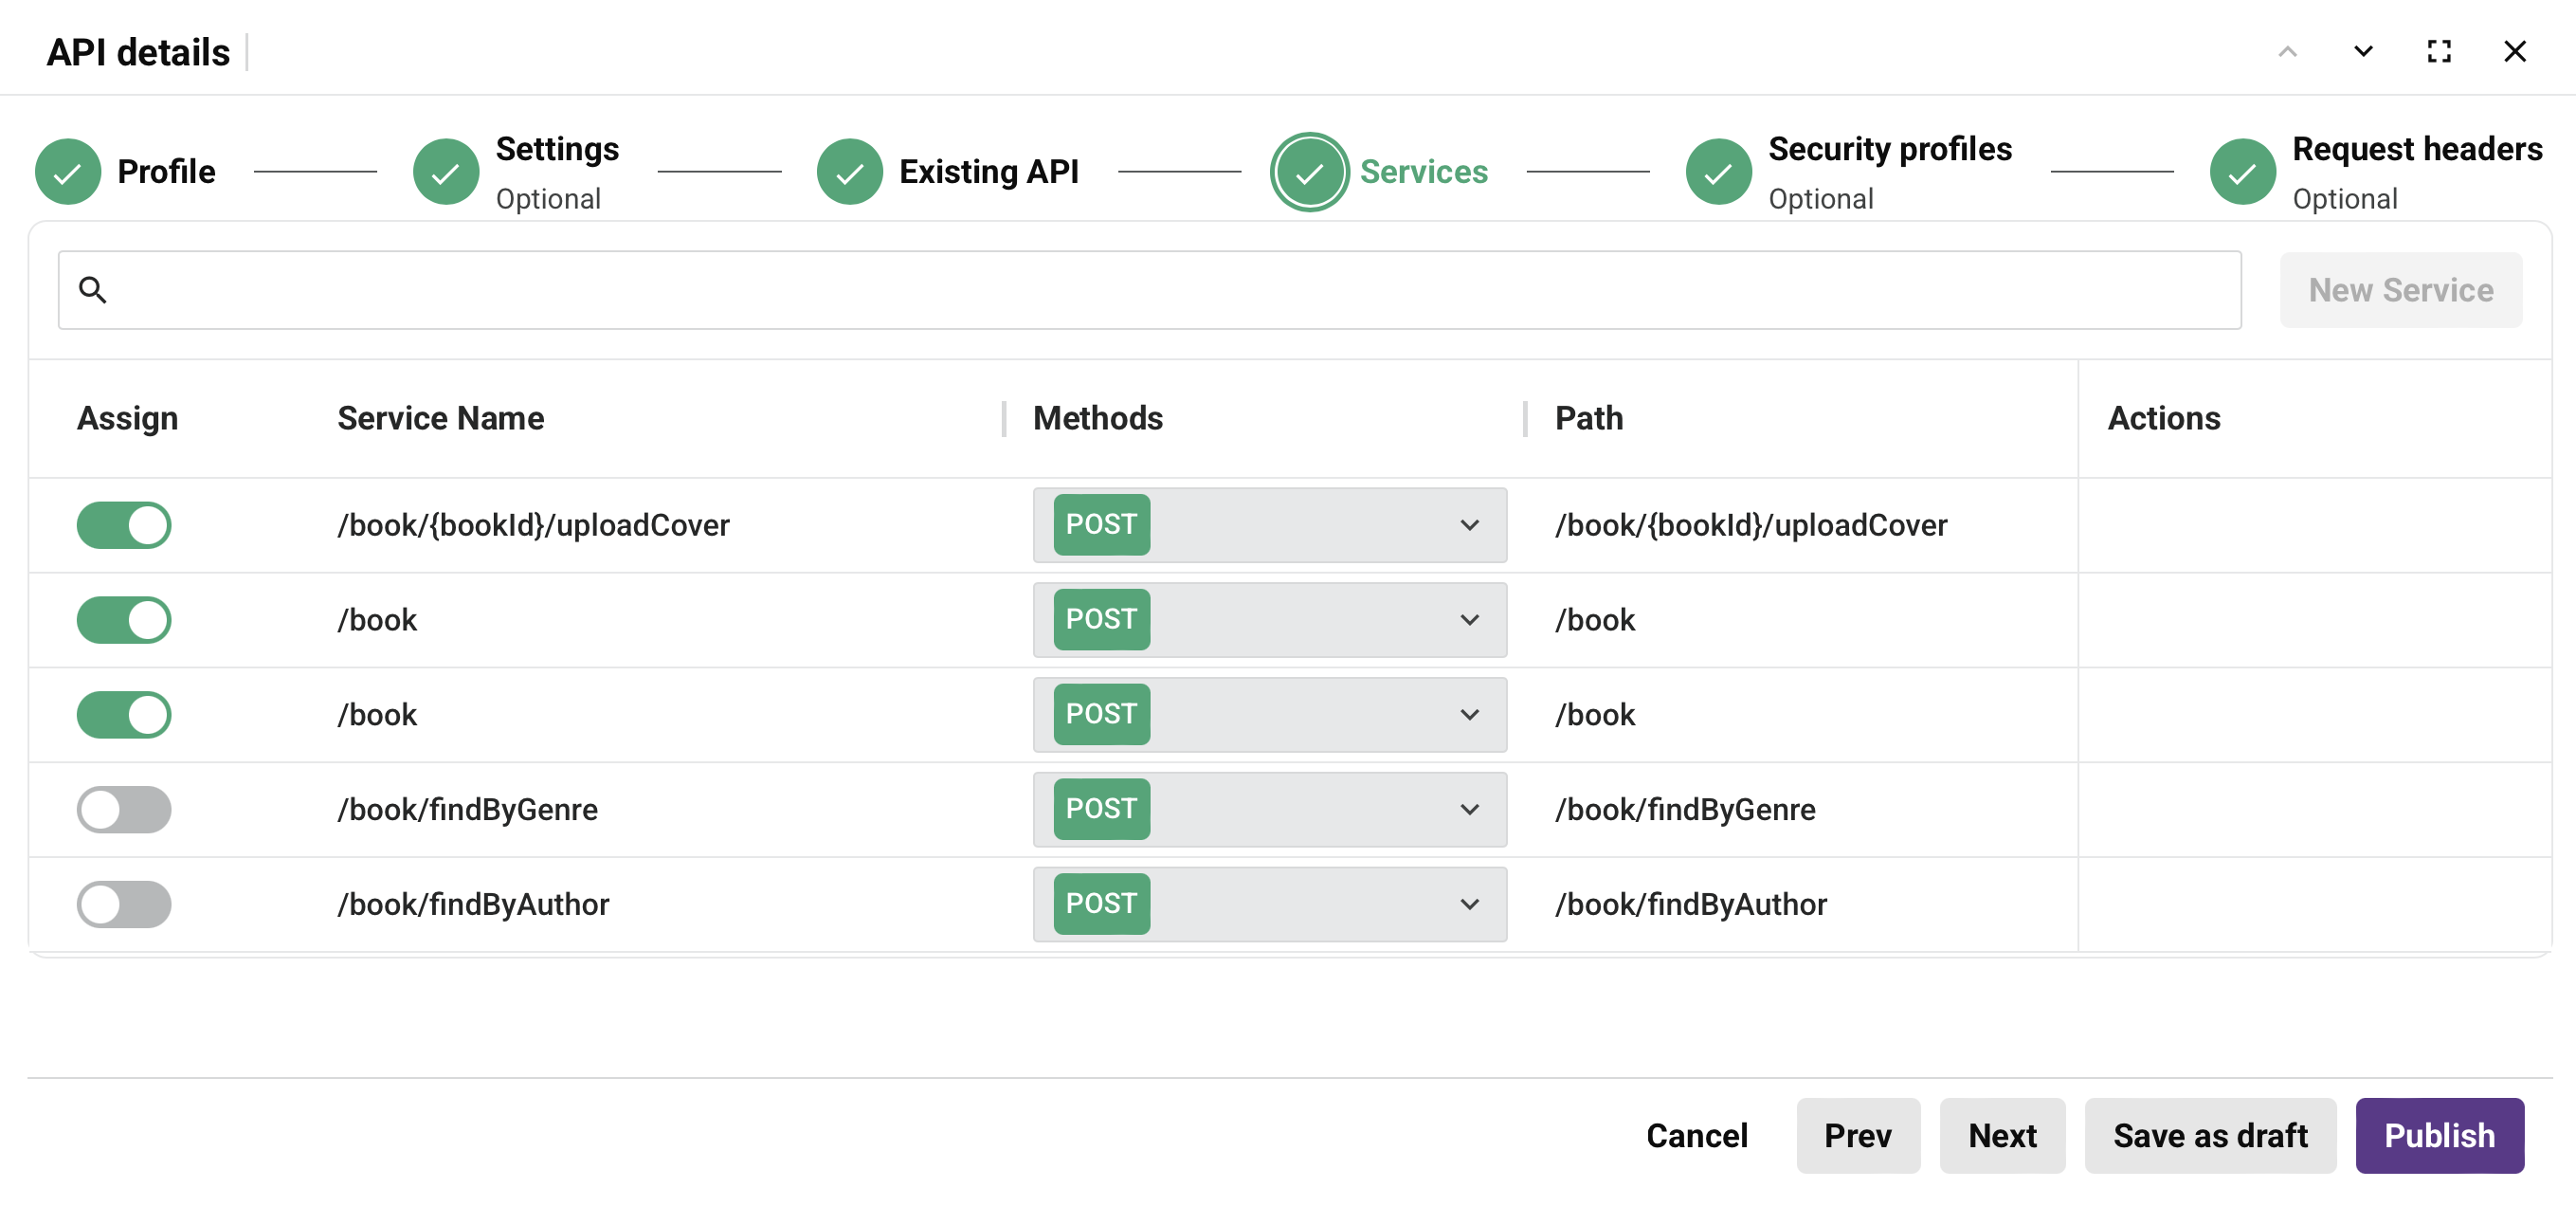Click the Existing API step checkmark icon
Viewport: 2576px width, 1206px height.
pos(849,171)
